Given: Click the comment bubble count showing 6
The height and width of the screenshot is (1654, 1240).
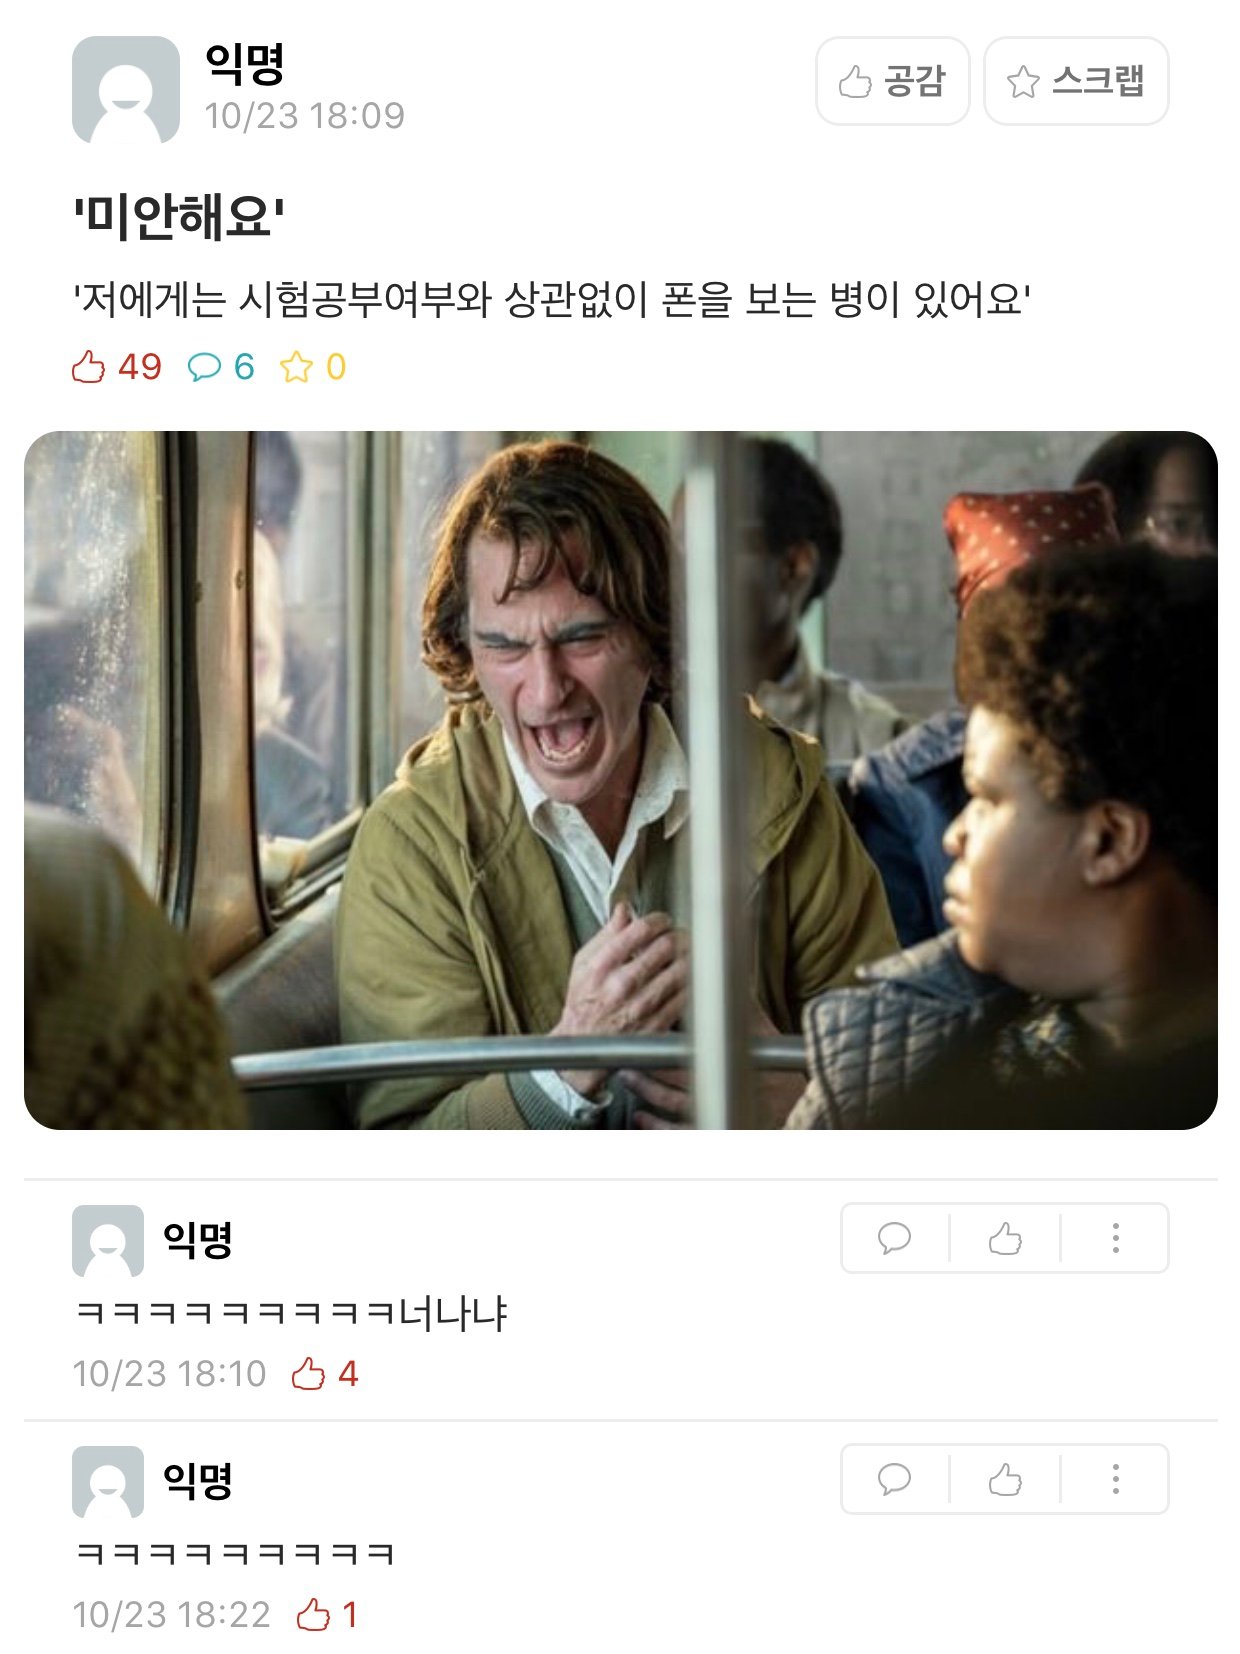Looking at the screenshot, I should 221,367.
